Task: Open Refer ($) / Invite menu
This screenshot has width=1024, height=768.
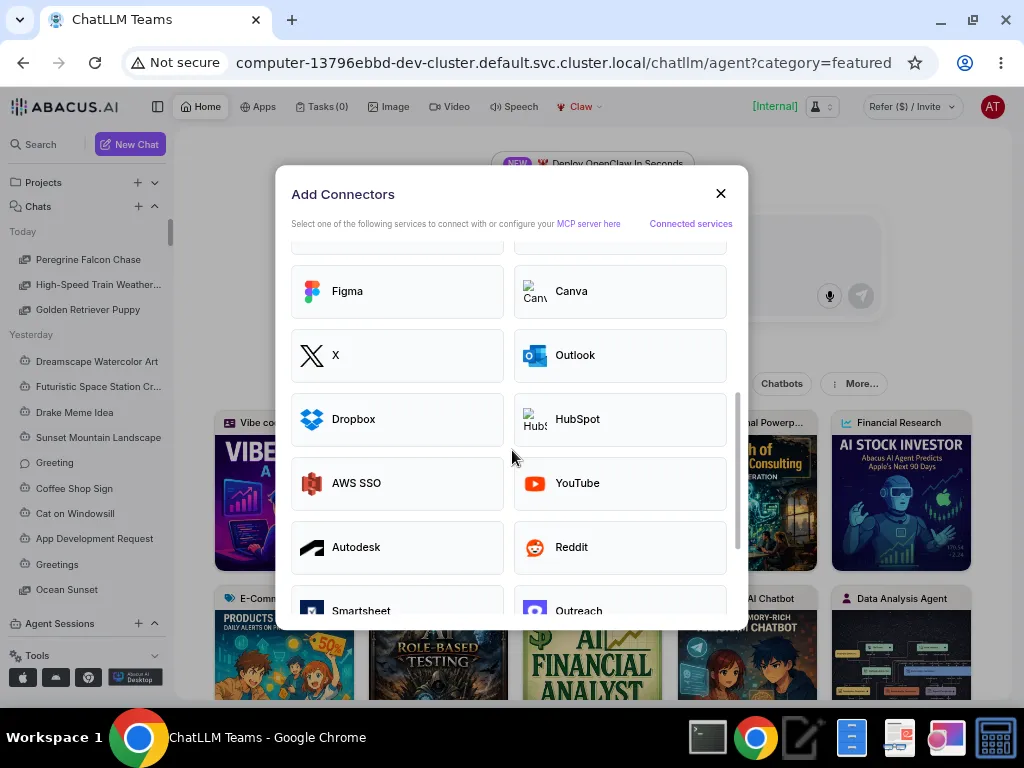Action: 912,106
